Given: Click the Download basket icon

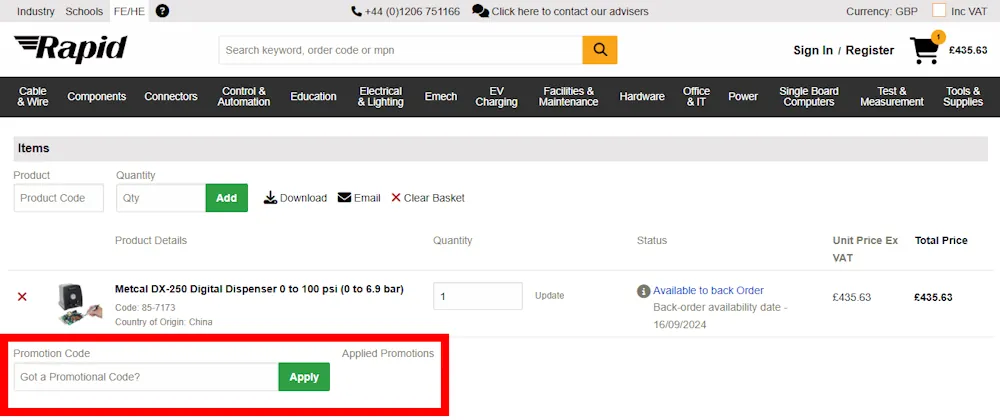Looking at the screenshot, I should click(270, 198).
